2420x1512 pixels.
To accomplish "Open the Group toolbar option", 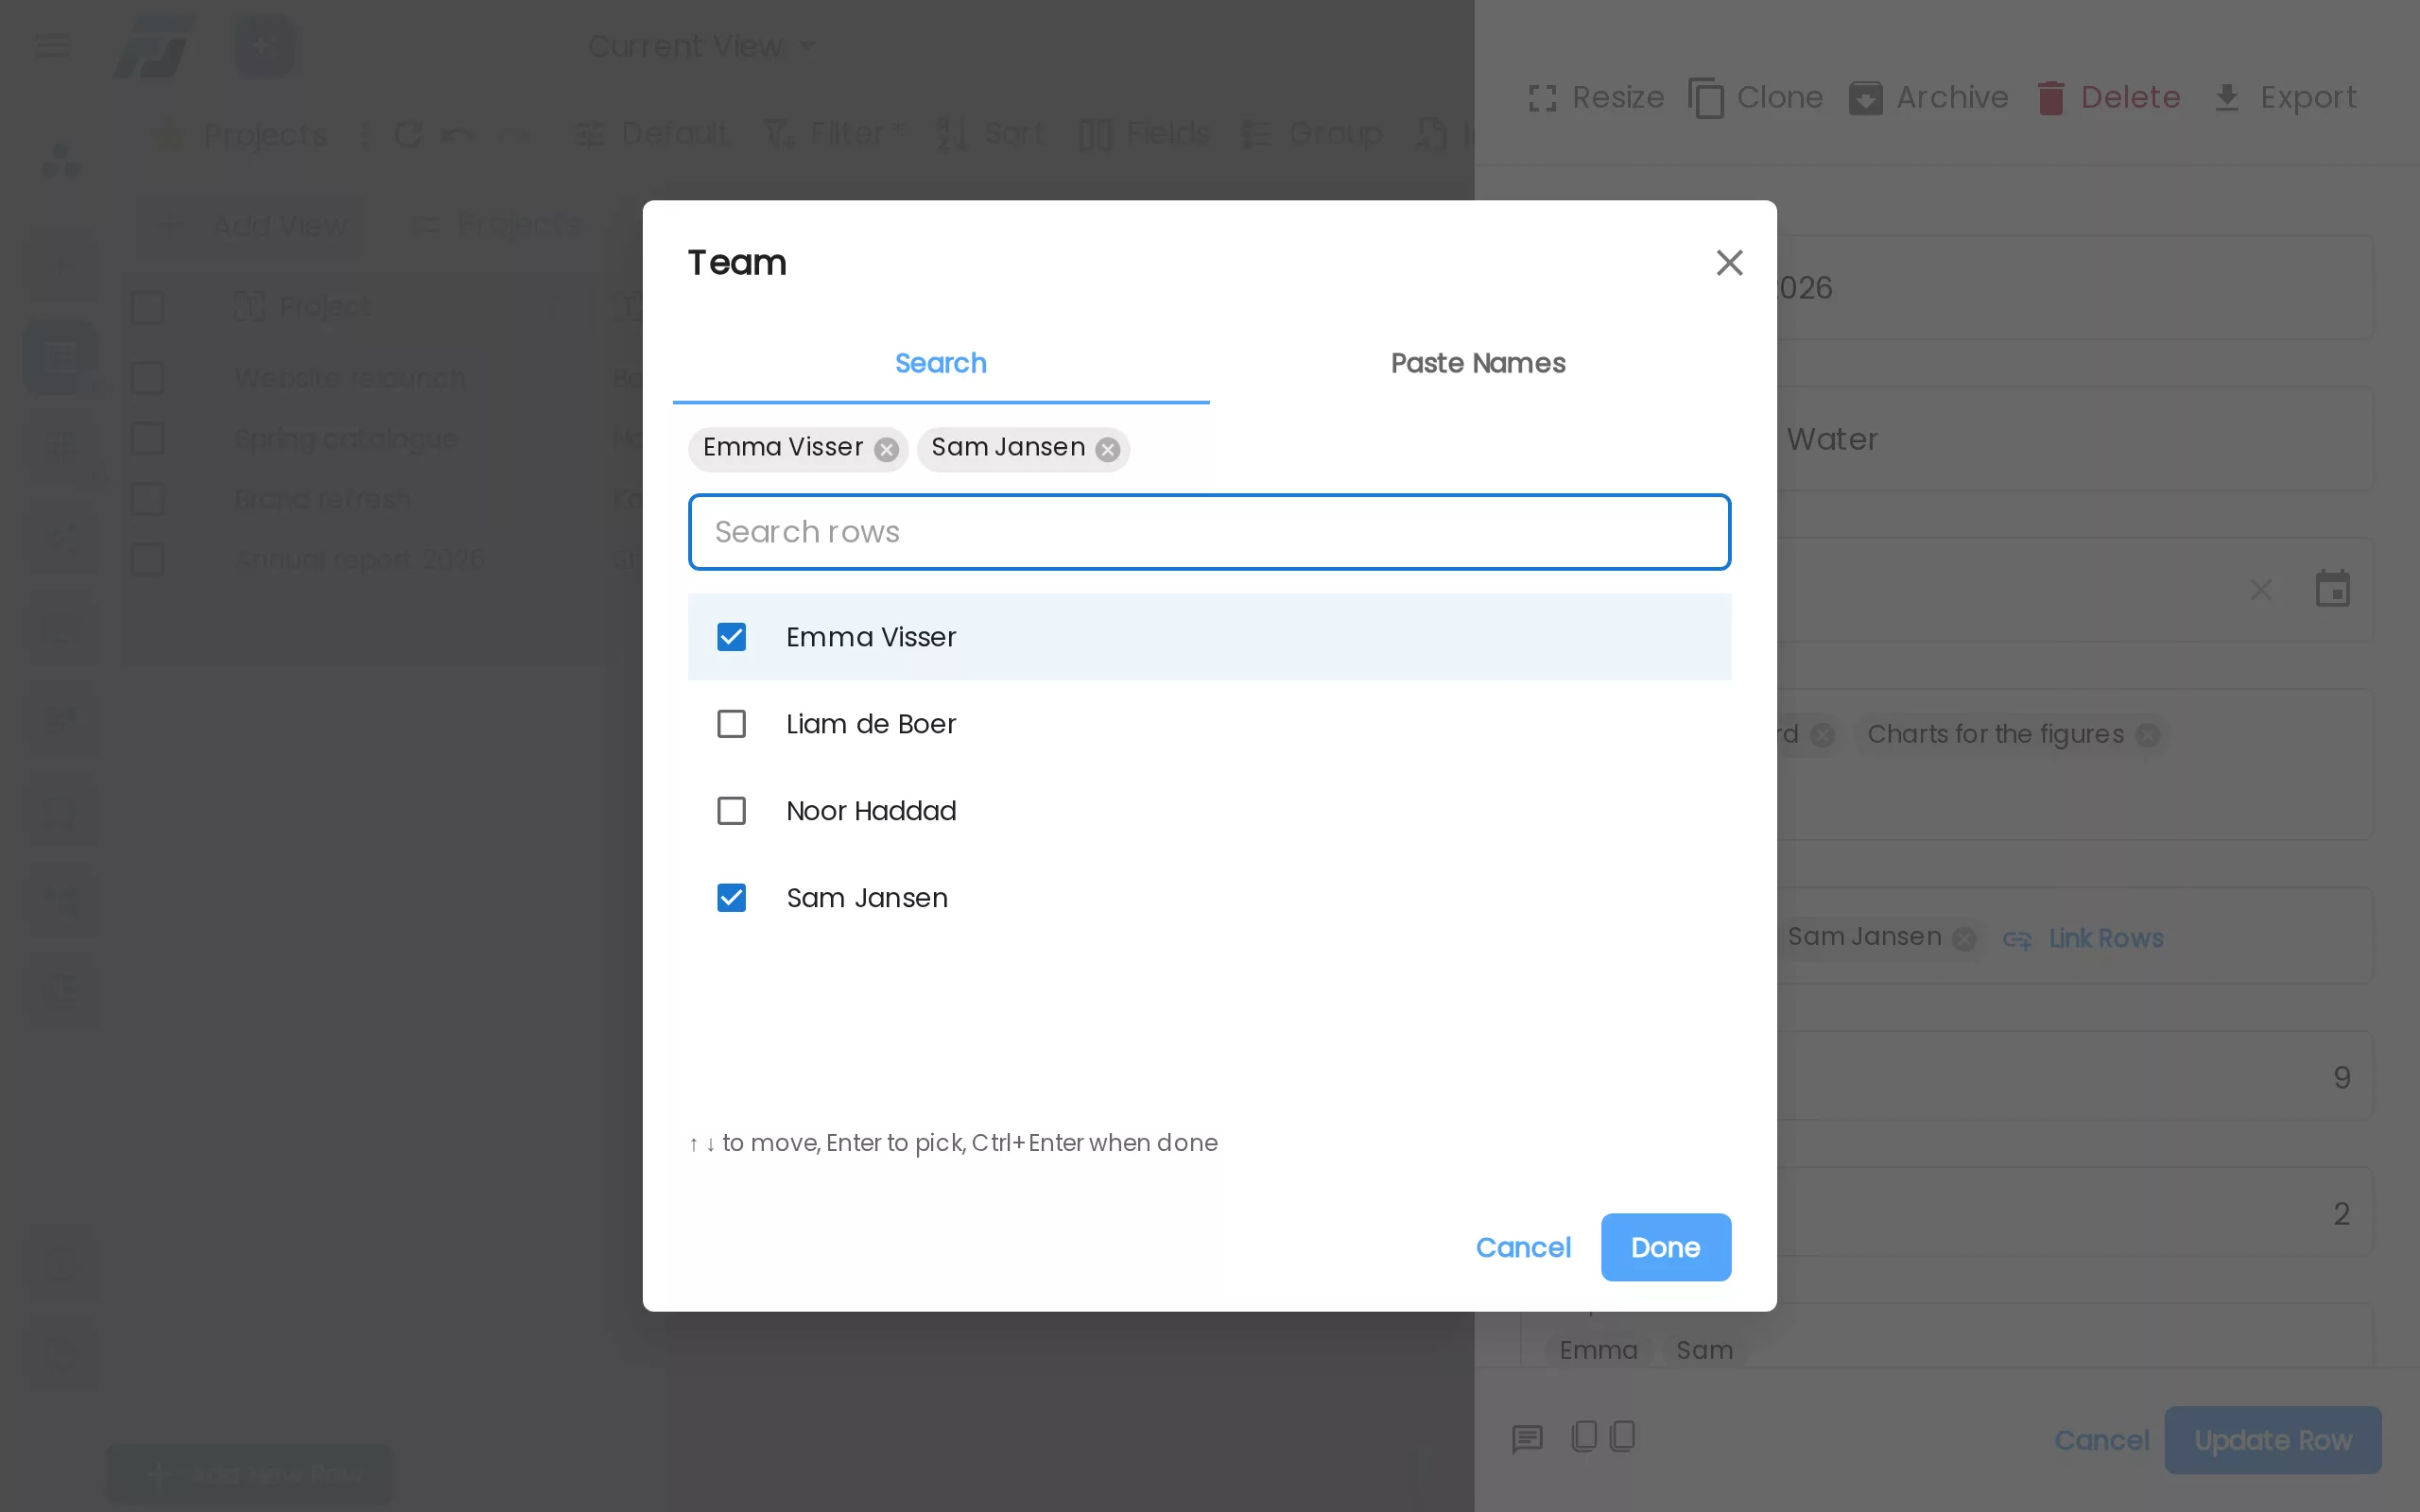I will coord(1312,133).
